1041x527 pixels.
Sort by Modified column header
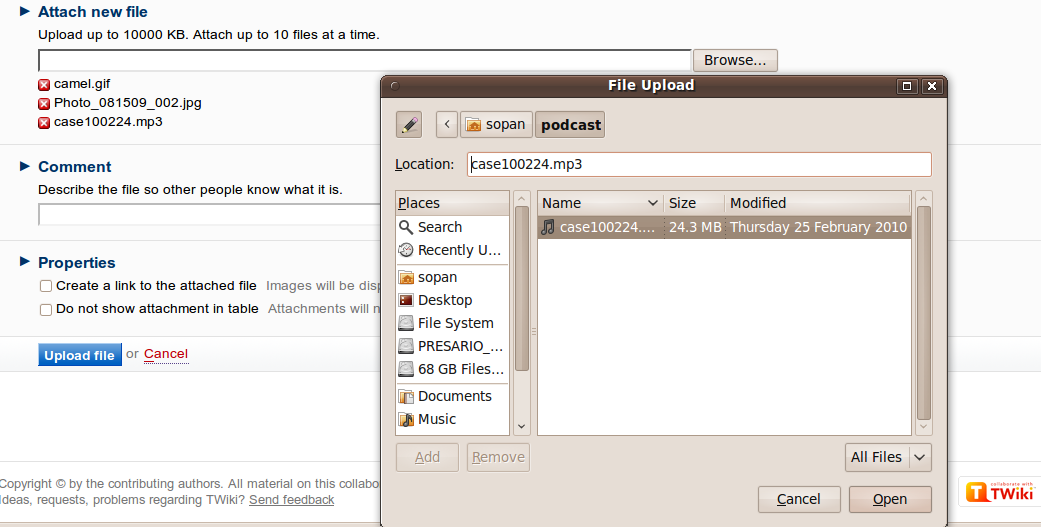817,203
